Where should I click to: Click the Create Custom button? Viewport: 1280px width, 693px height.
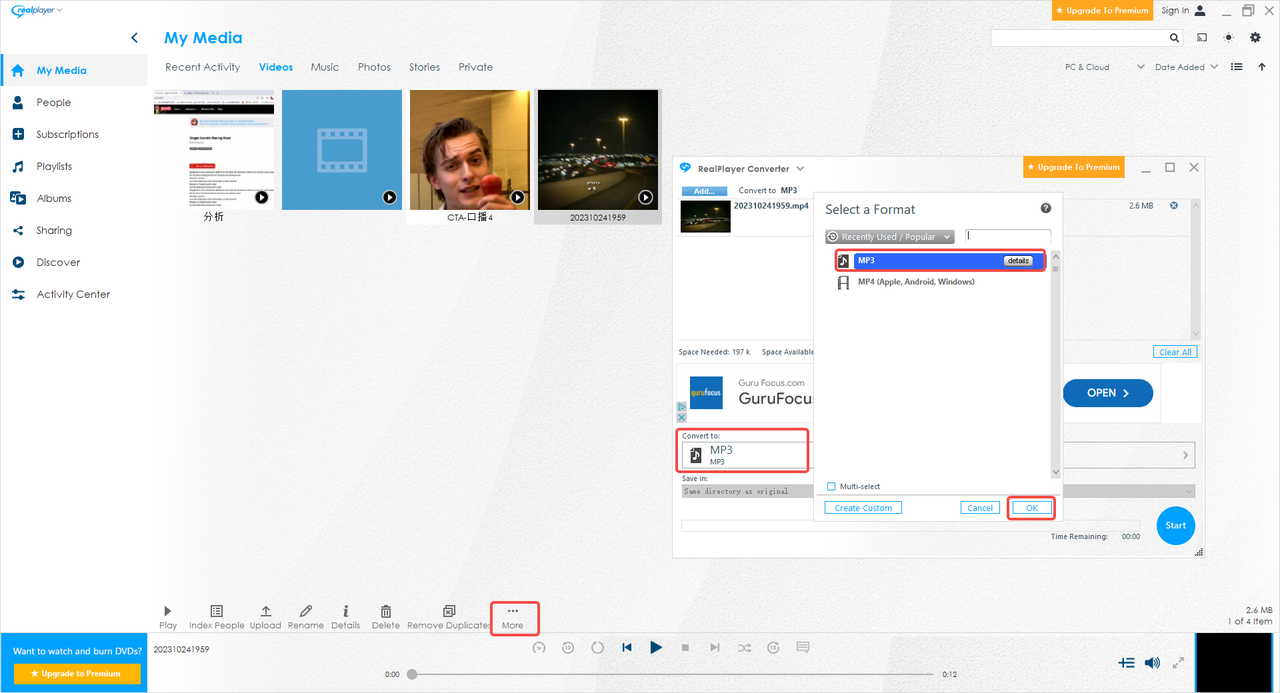pos(863,508)
